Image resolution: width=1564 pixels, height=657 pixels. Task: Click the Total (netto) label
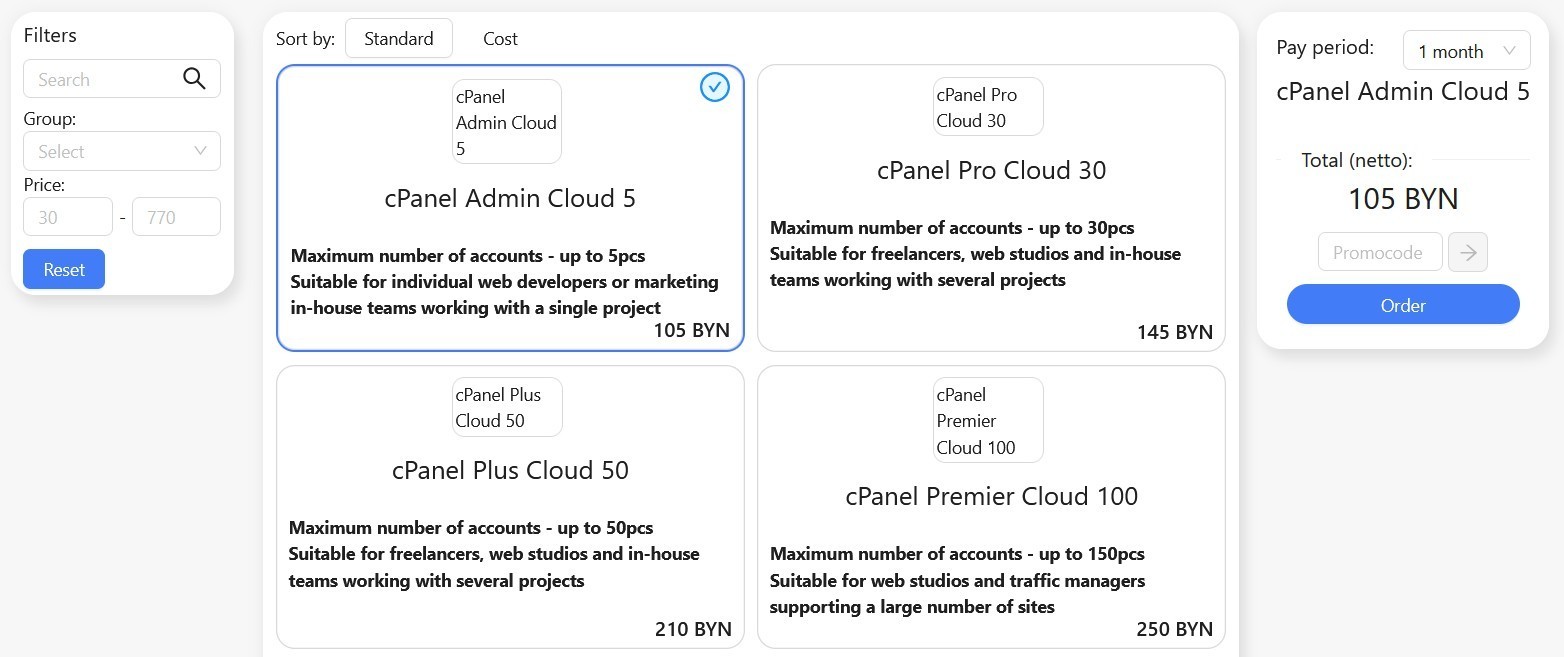coord(1357,160)
